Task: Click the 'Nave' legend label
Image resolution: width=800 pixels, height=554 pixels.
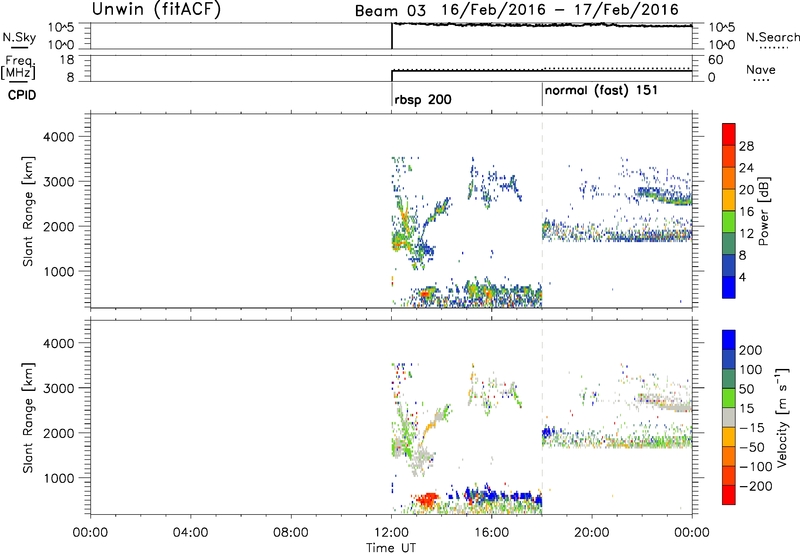Action: click(761, 69)
